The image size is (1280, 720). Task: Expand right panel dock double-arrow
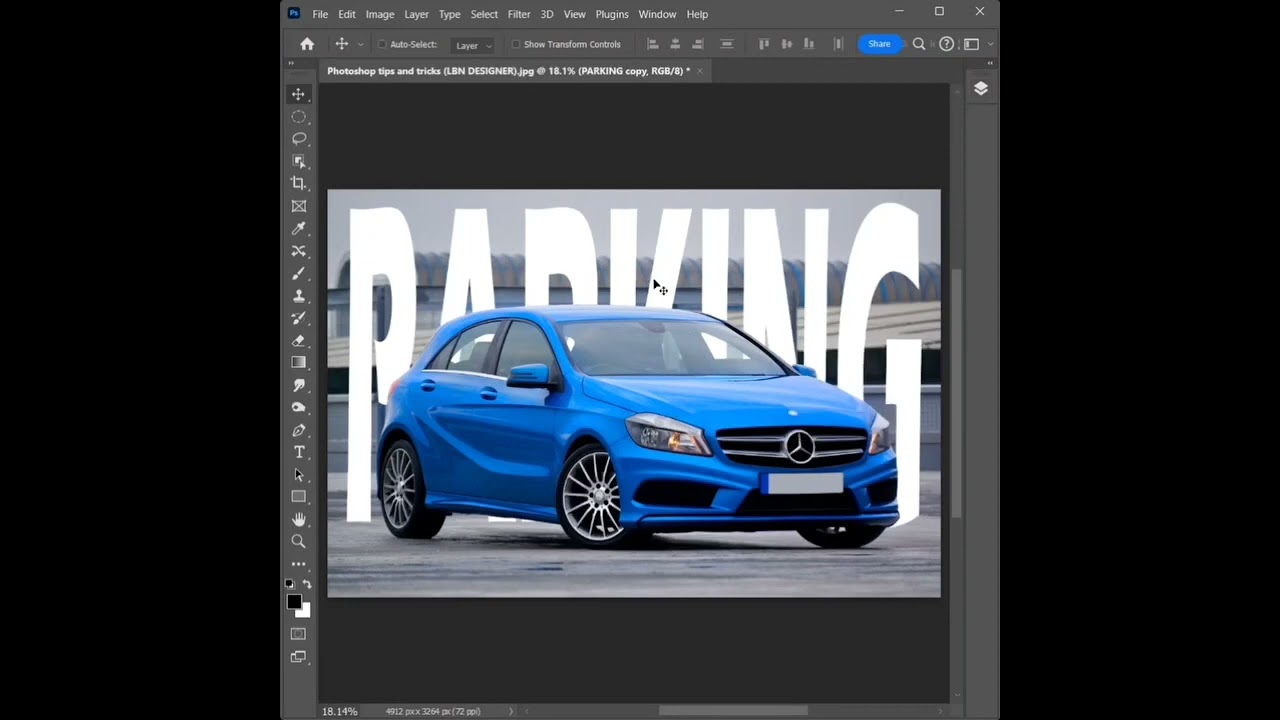tap(990, 64)
